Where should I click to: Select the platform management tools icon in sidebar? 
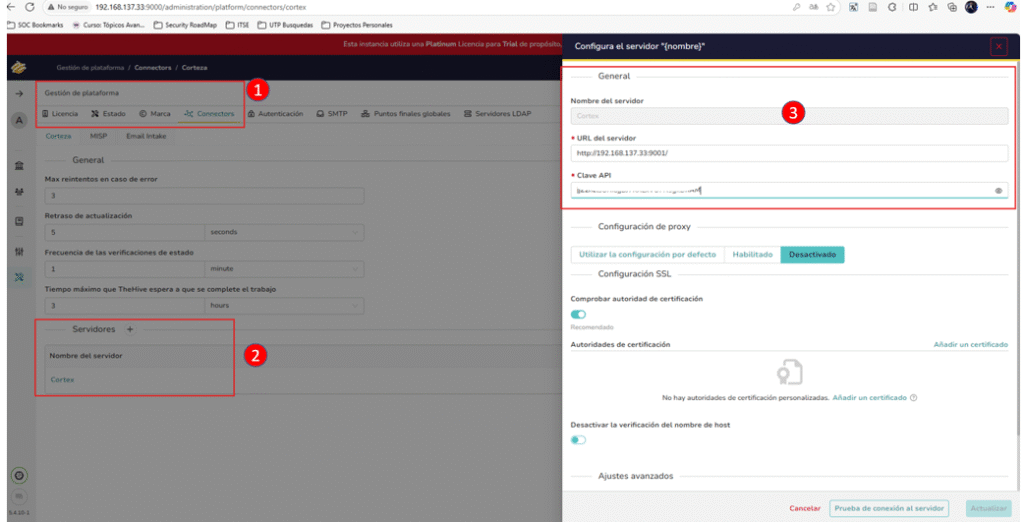19,278
